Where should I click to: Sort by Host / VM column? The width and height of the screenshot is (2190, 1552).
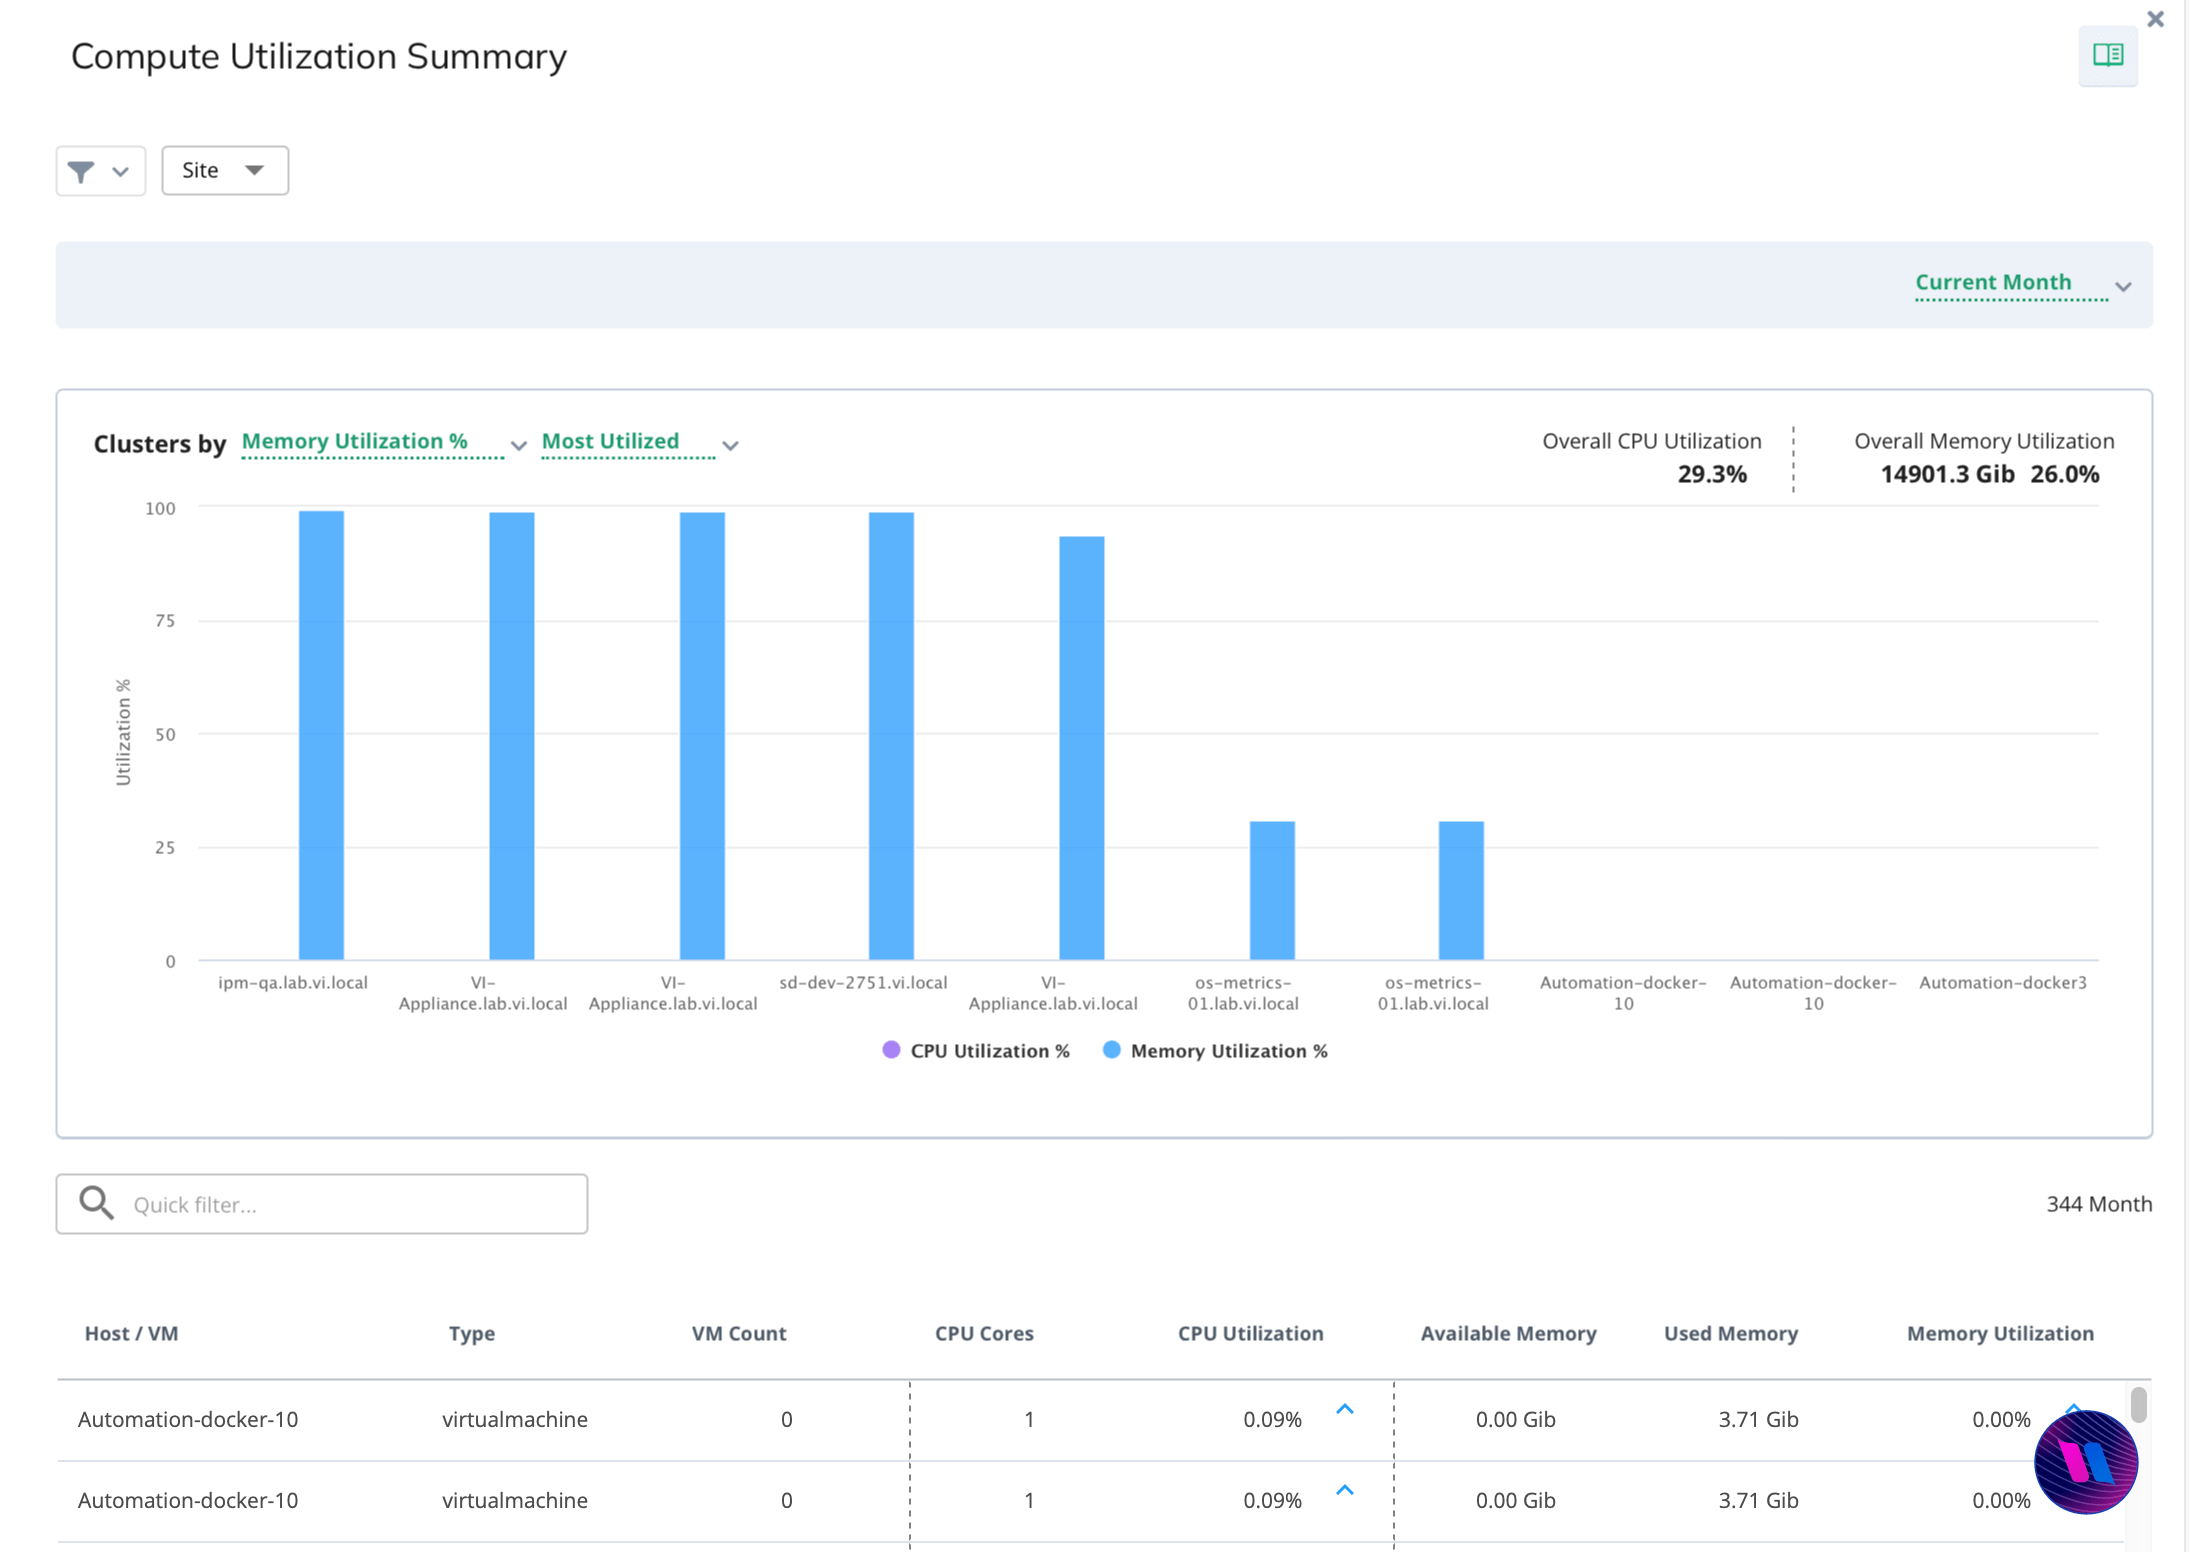132,1333
